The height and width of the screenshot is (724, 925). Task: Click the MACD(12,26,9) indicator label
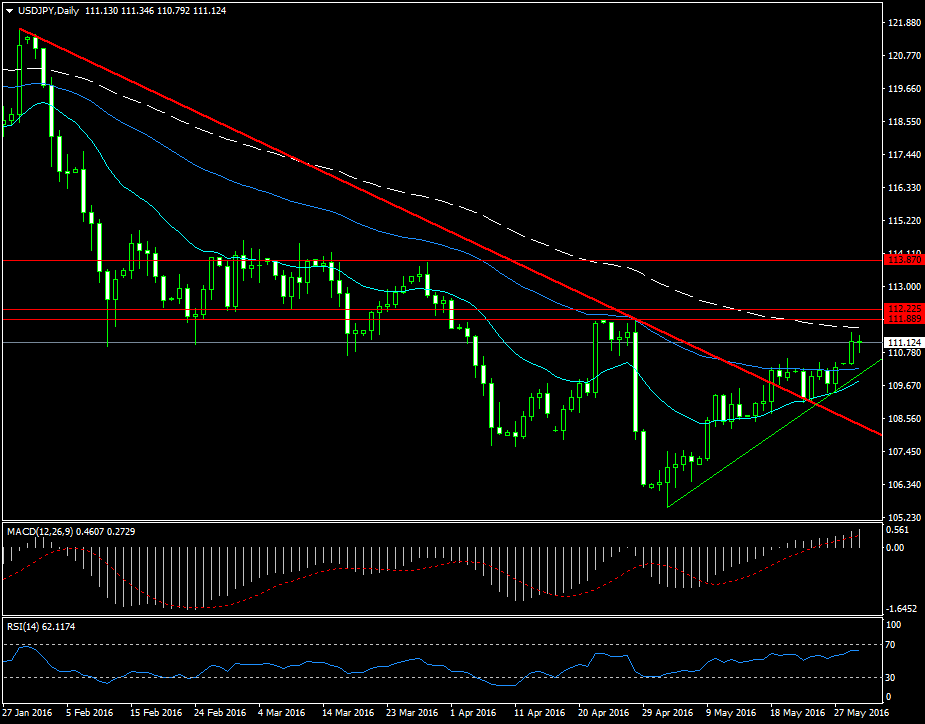[x=40, y=532]
